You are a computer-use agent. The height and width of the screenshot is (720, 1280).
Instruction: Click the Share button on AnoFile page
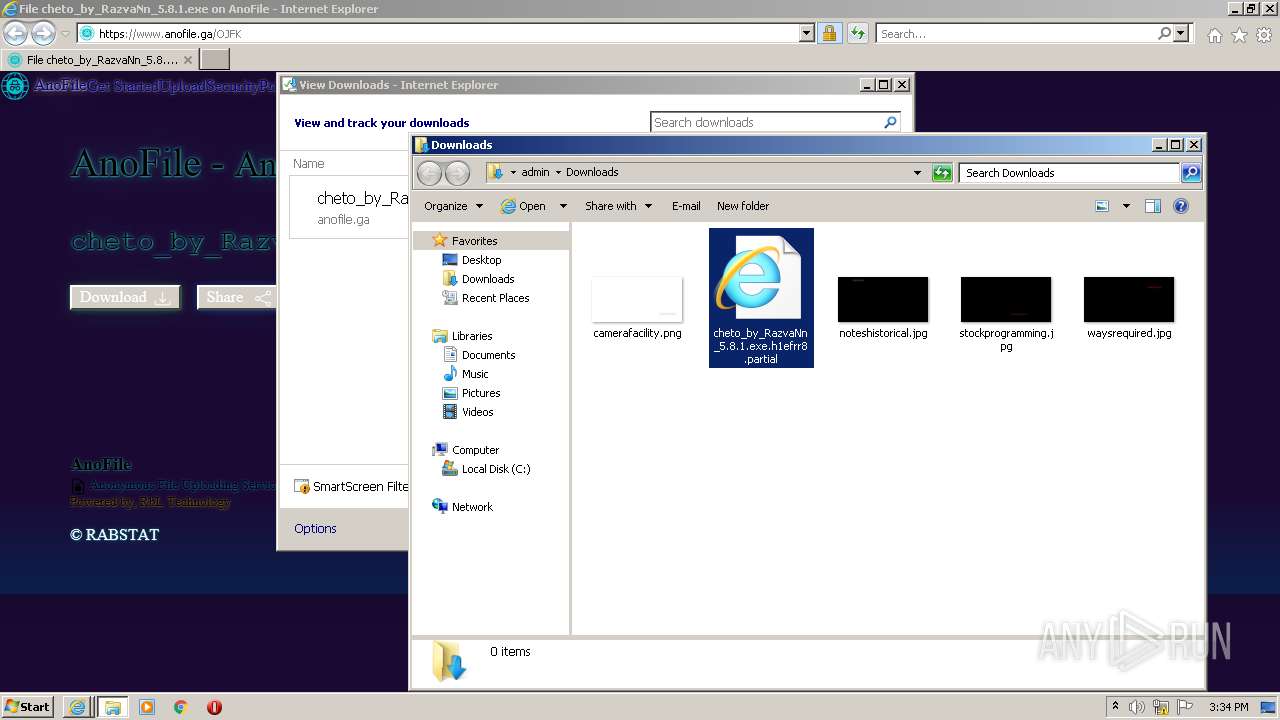(x=236, y=297)
